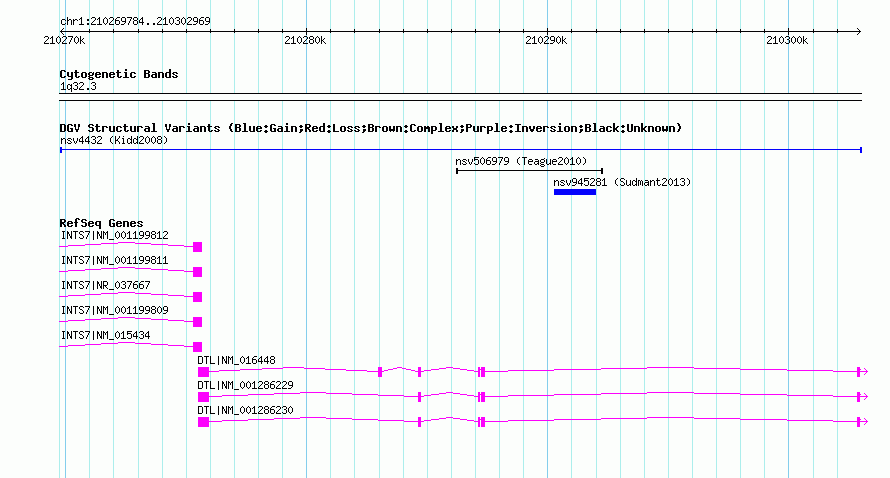Select the nsv506979 (Teague2010) variant label

(x=521, y=161)
